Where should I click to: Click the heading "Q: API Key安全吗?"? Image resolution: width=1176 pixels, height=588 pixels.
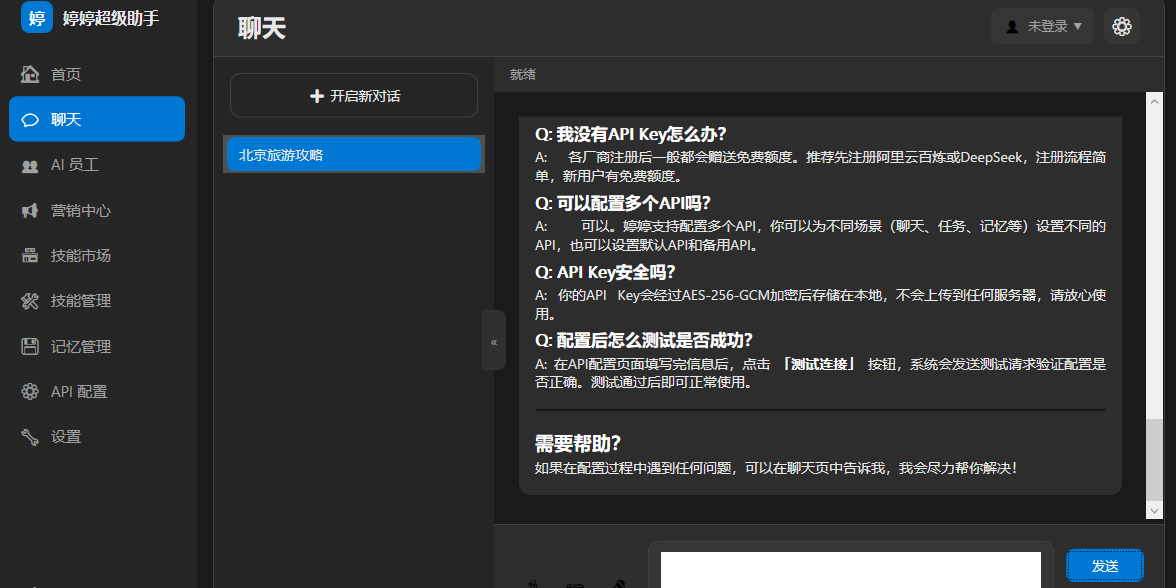(x=605, y=272)
